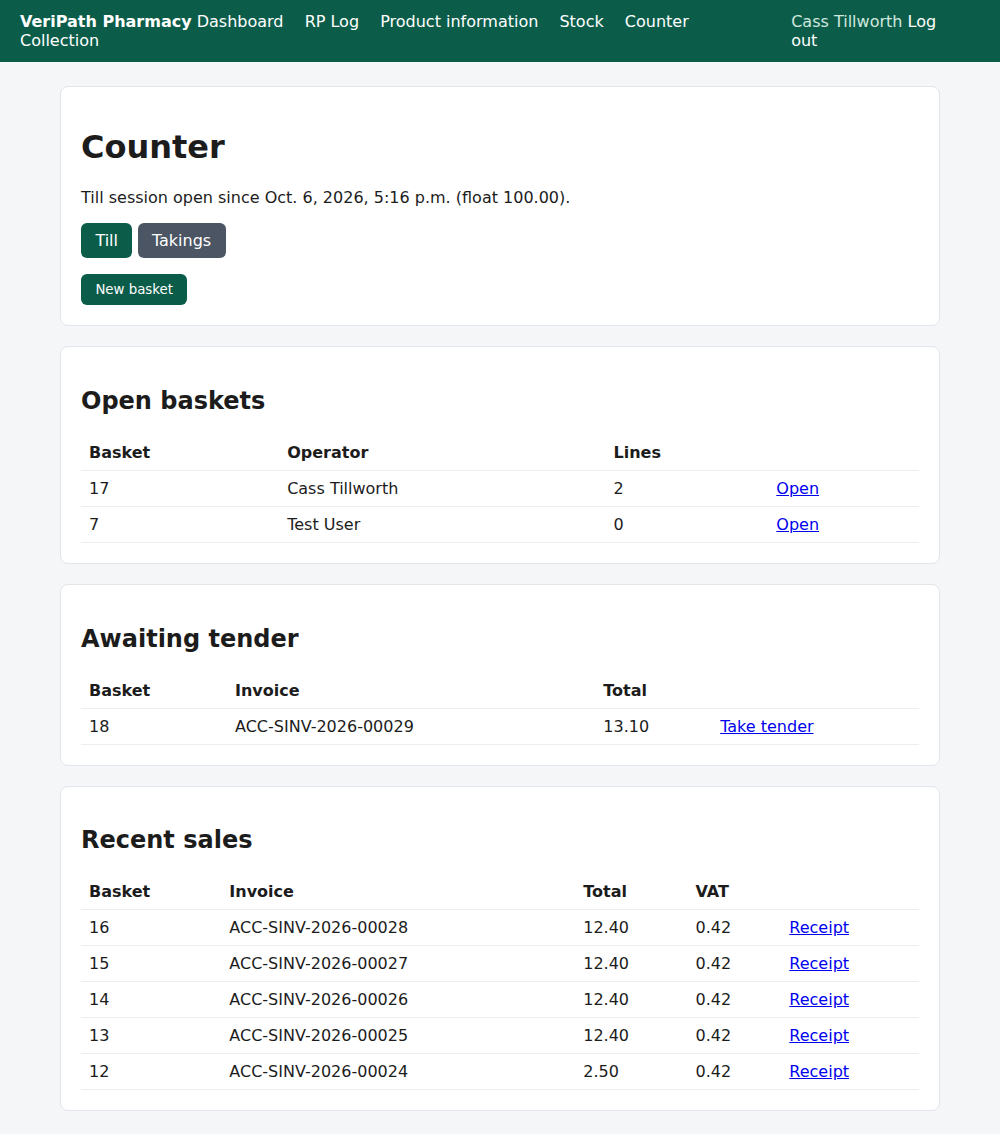Open basket 17 for Cass Tillworth

798,489
